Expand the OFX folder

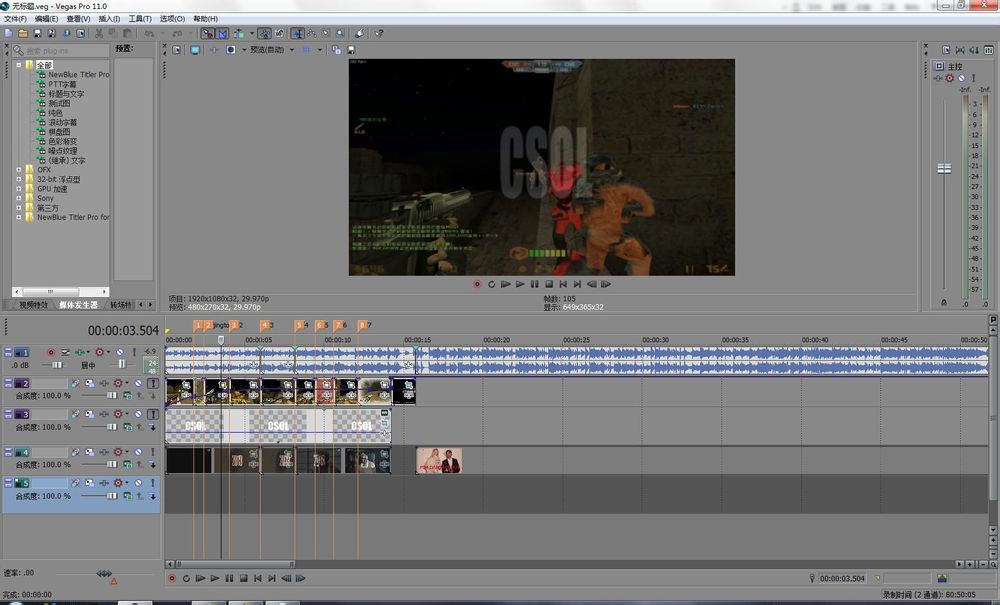click(18, 170)
